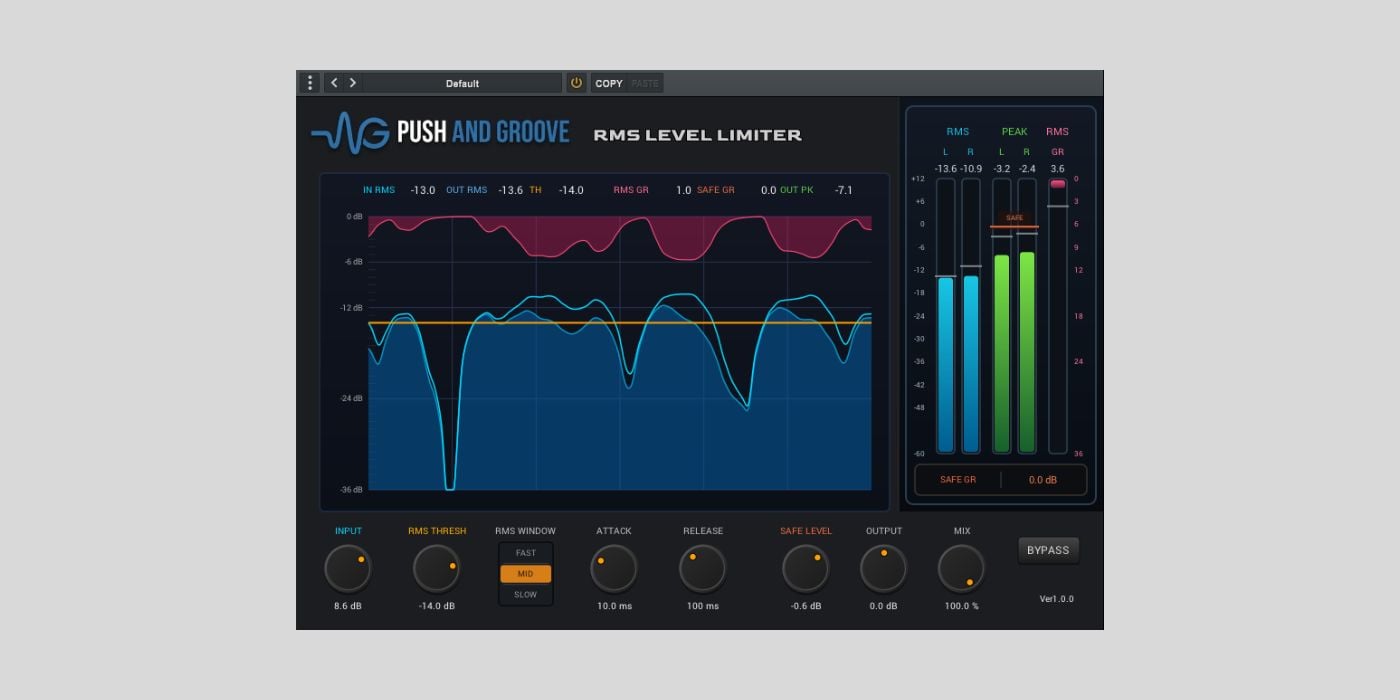The image size is (1400, 700).
Task: Click the SAFE GR 0.0 dB readout
Action: 1001,480
